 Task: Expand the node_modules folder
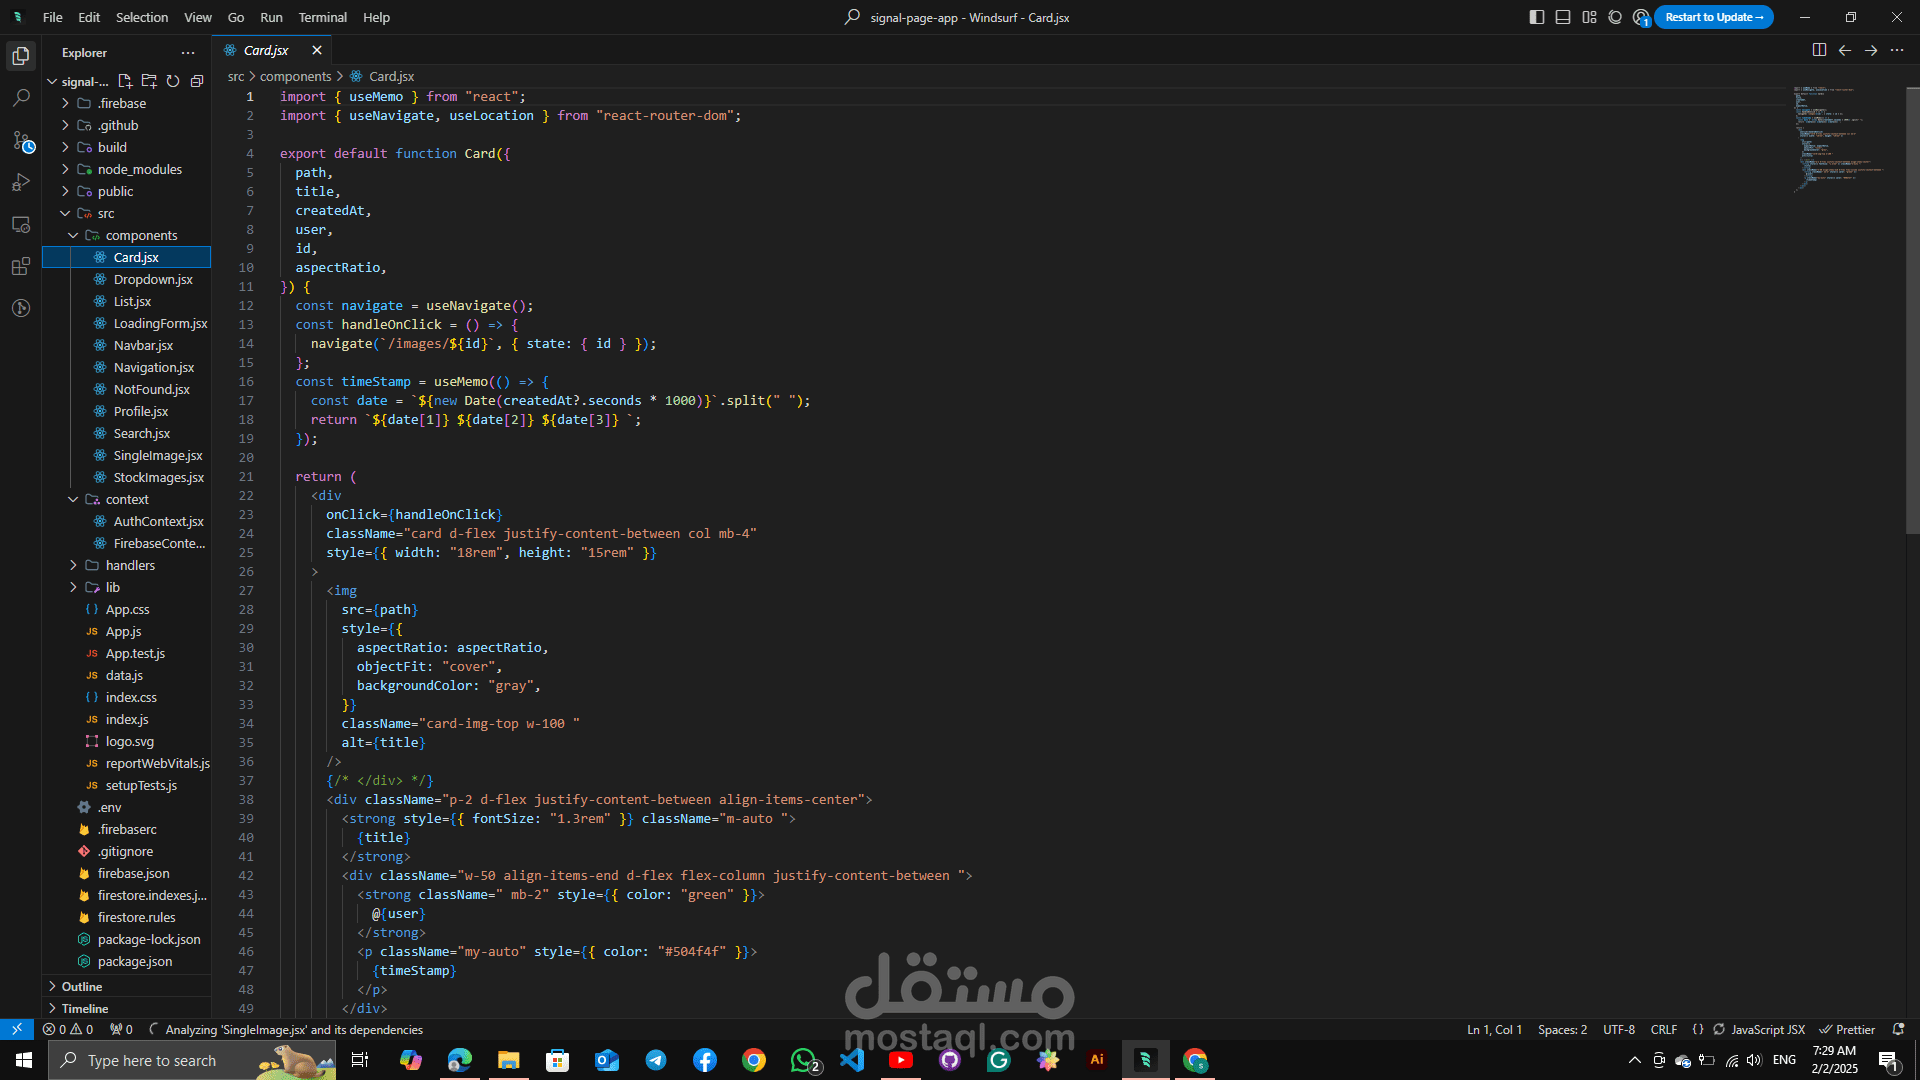click(139, 169)
